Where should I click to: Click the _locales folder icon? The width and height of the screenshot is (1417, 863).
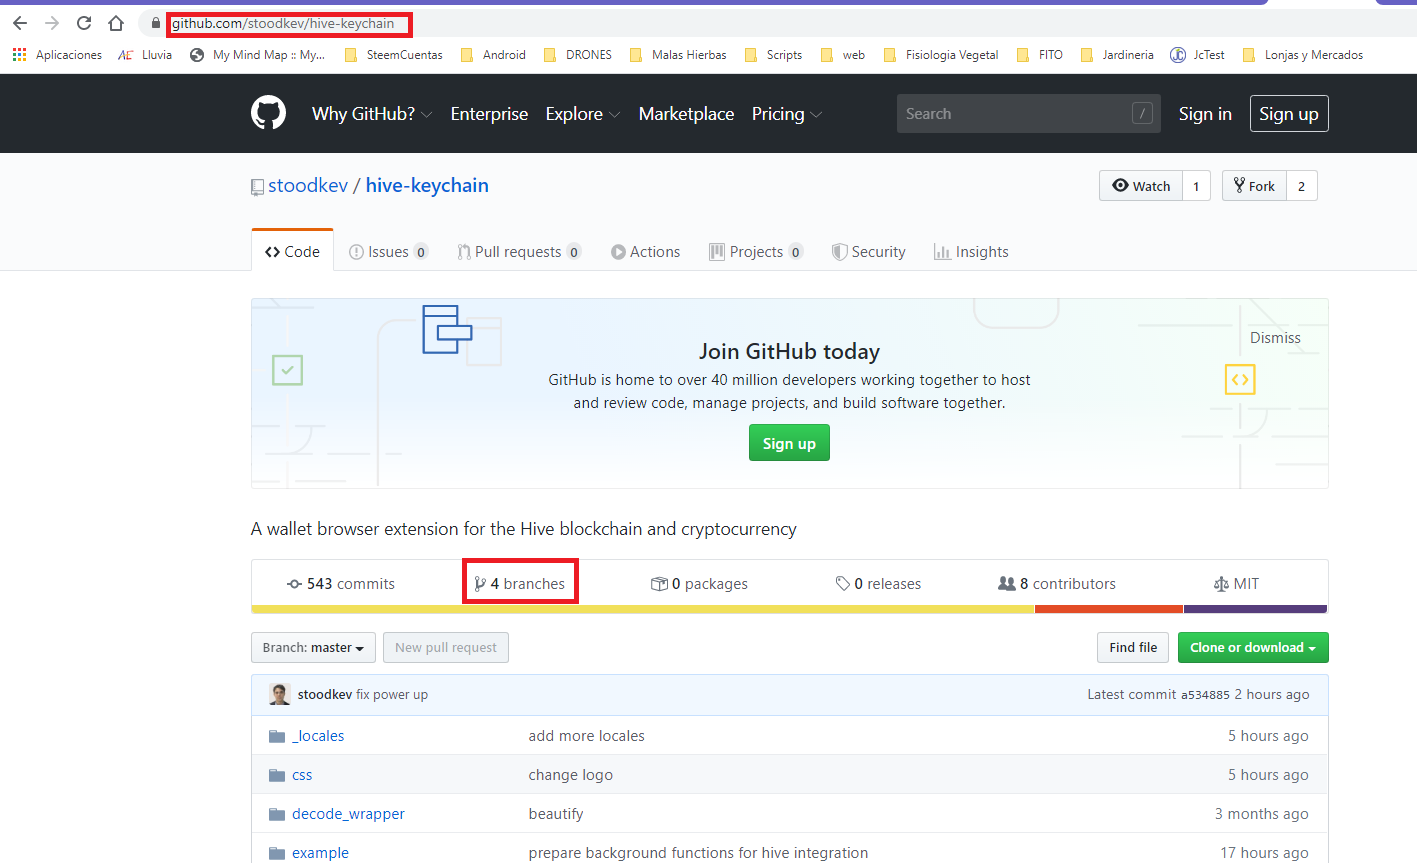(x=277, y=736)
